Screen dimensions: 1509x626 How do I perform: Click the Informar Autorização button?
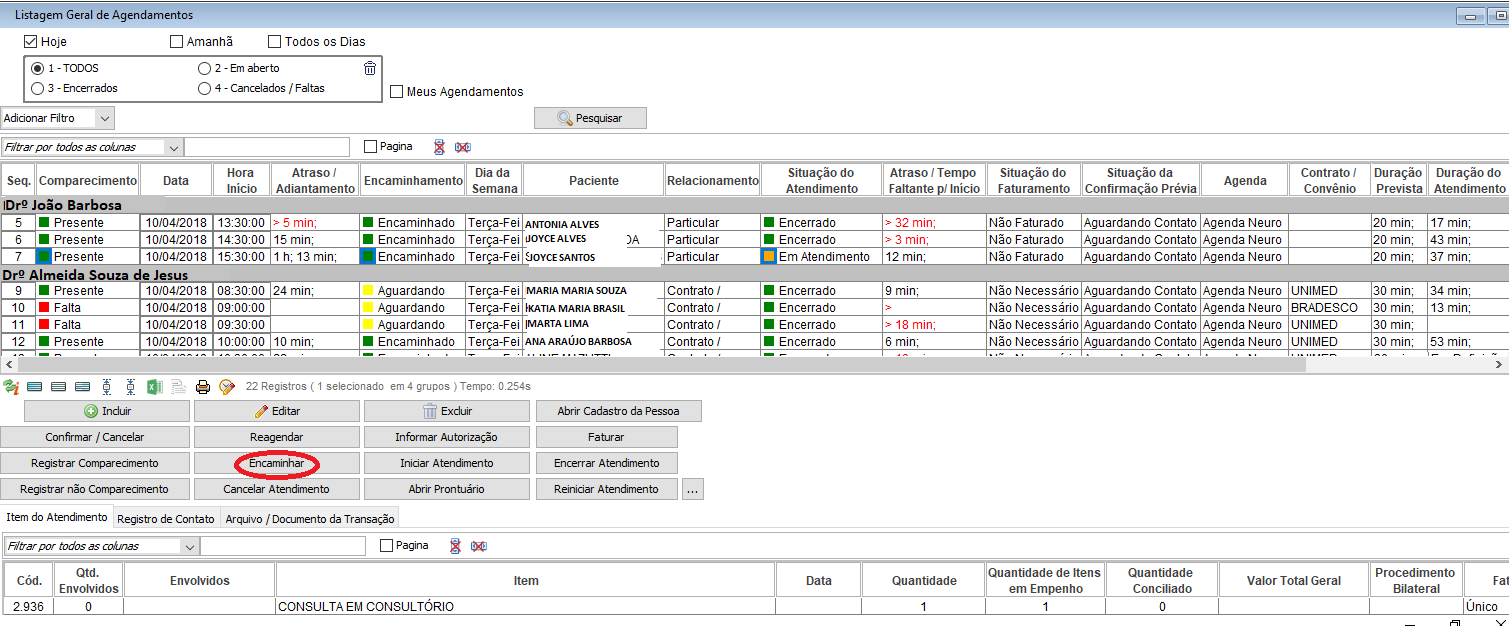[x=447, y=437]
